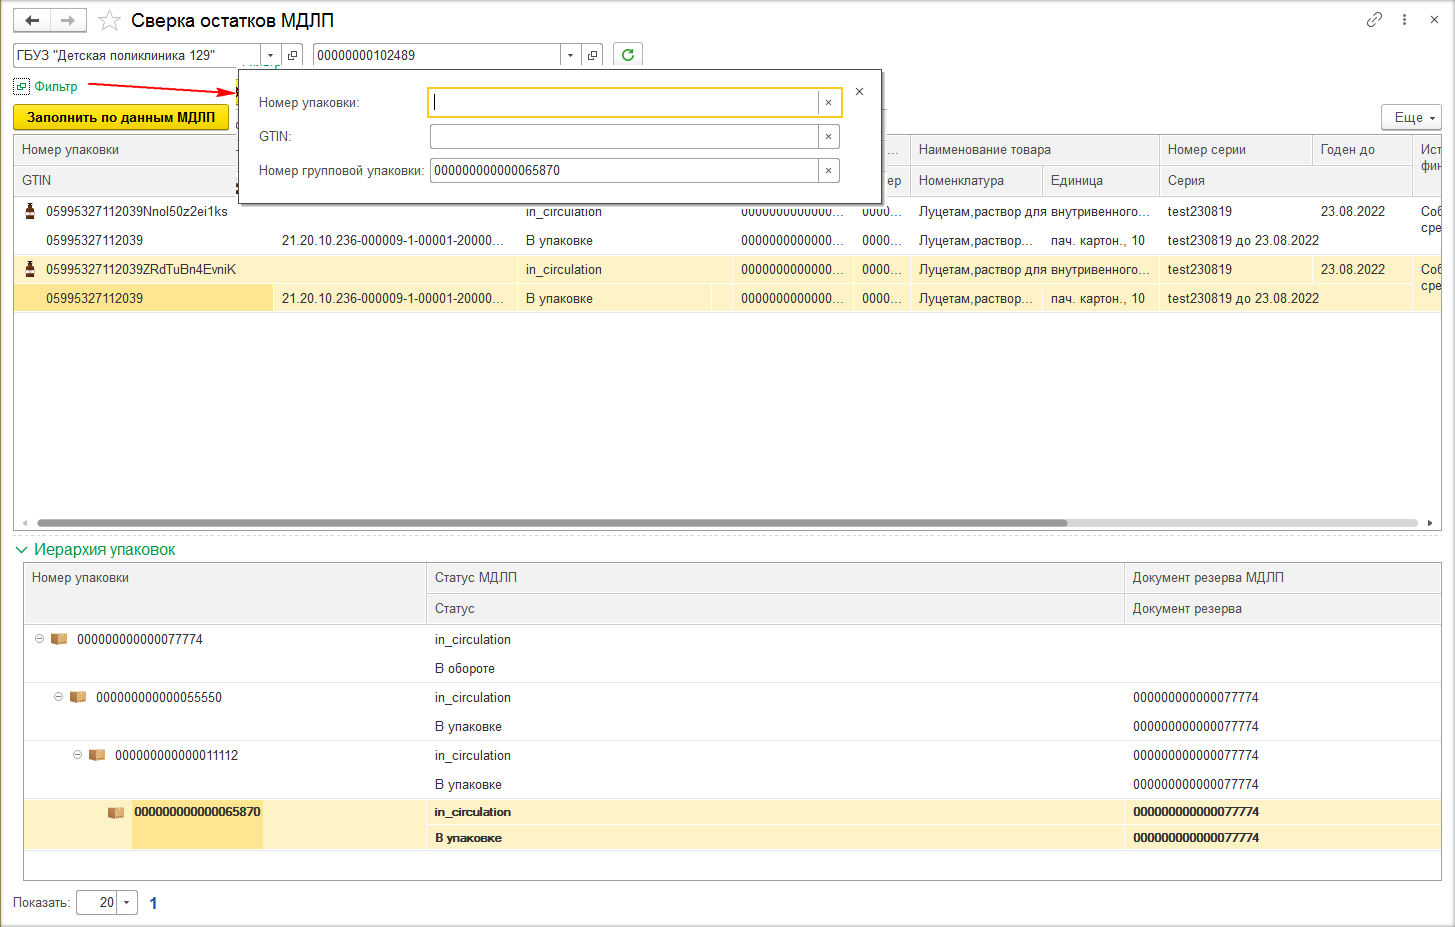The image size is (1455, 927).
Task: Refresh the data with the green refresh button
Action: point(627,55)
